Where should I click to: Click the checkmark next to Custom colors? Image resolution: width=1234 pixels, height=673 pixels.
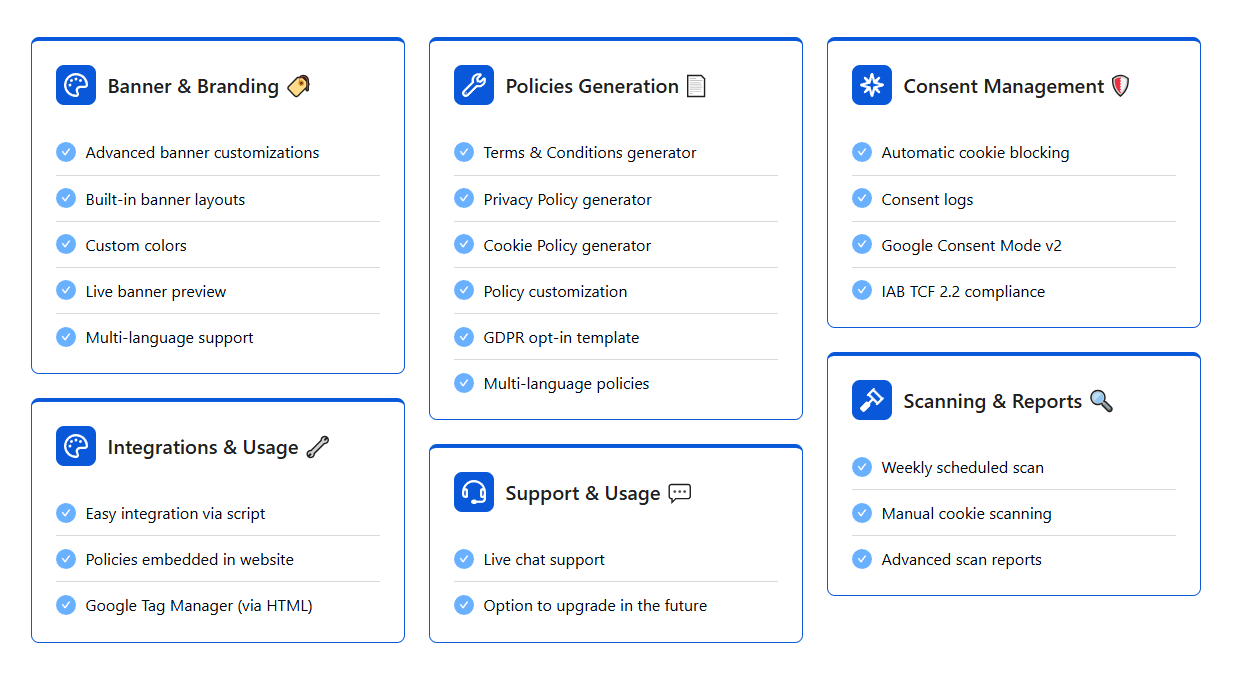coord(66,245)
